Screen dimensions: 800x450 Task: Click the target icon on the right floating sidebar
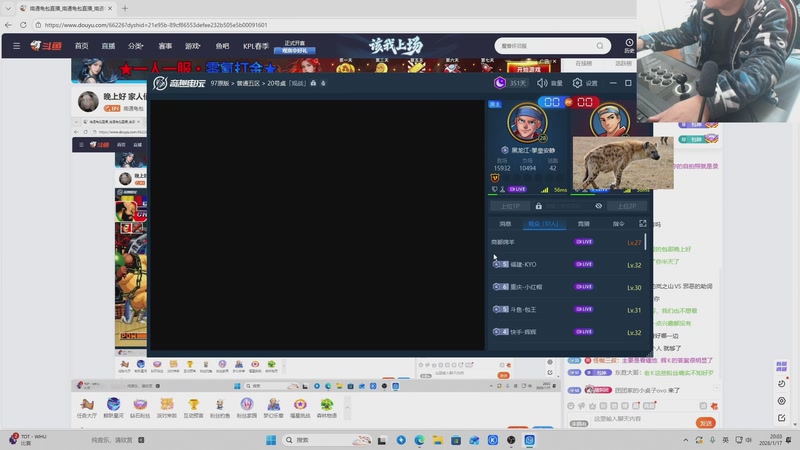[782, 401]
